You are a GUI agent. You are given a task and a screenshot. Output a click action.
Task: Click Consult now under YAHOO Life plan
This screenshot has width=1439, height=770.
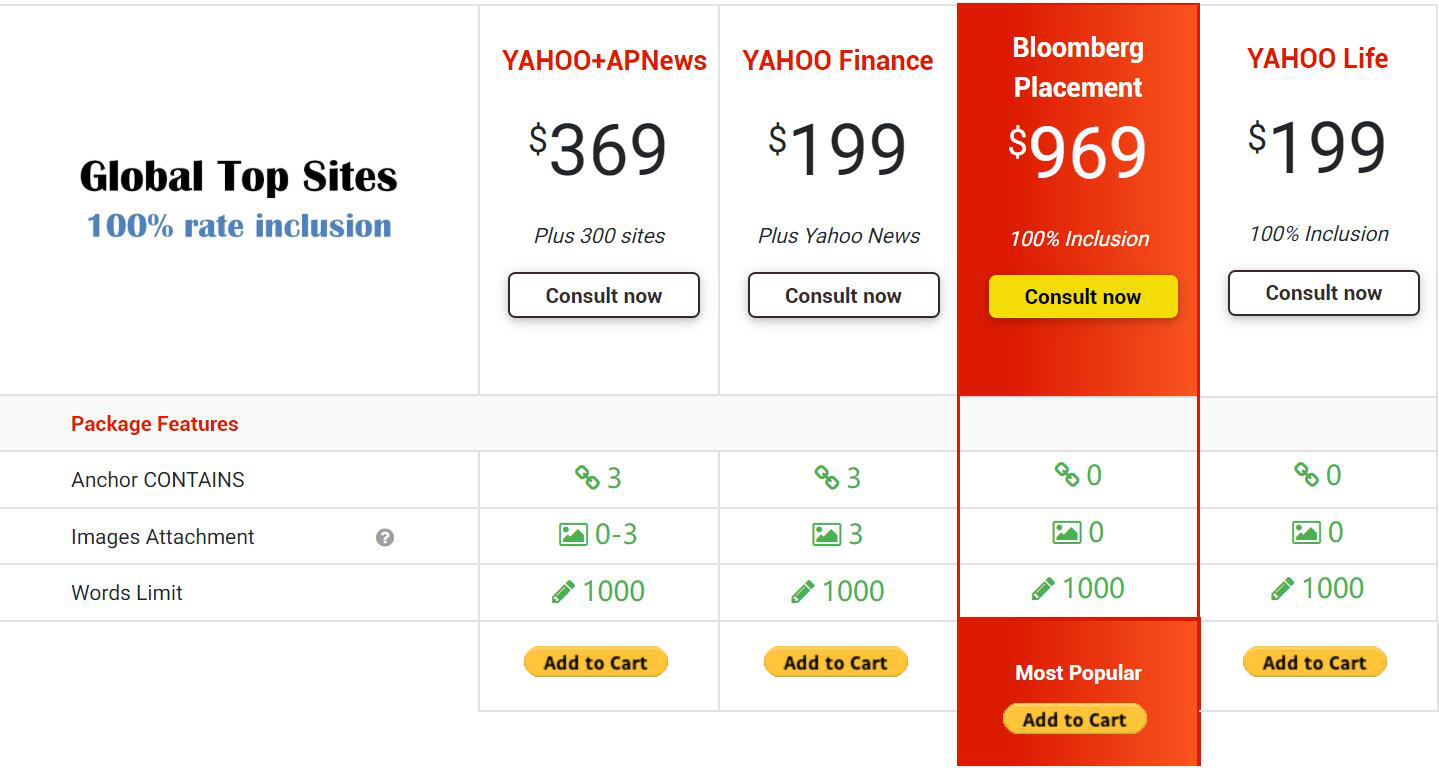click(x=1324, y=293)
